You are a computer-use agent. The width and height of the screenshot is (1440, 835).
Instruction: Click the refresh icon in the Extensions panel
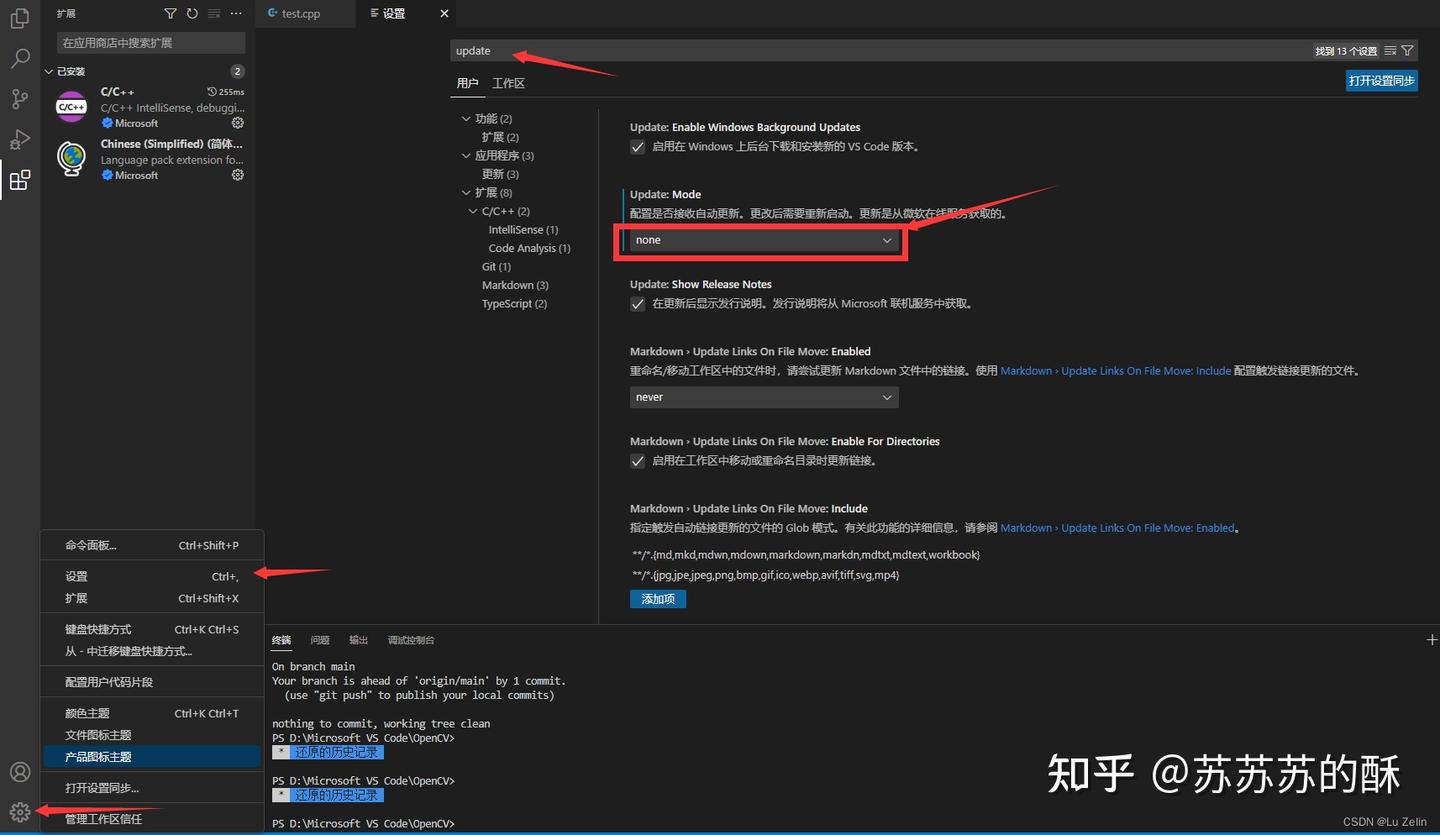191,13
